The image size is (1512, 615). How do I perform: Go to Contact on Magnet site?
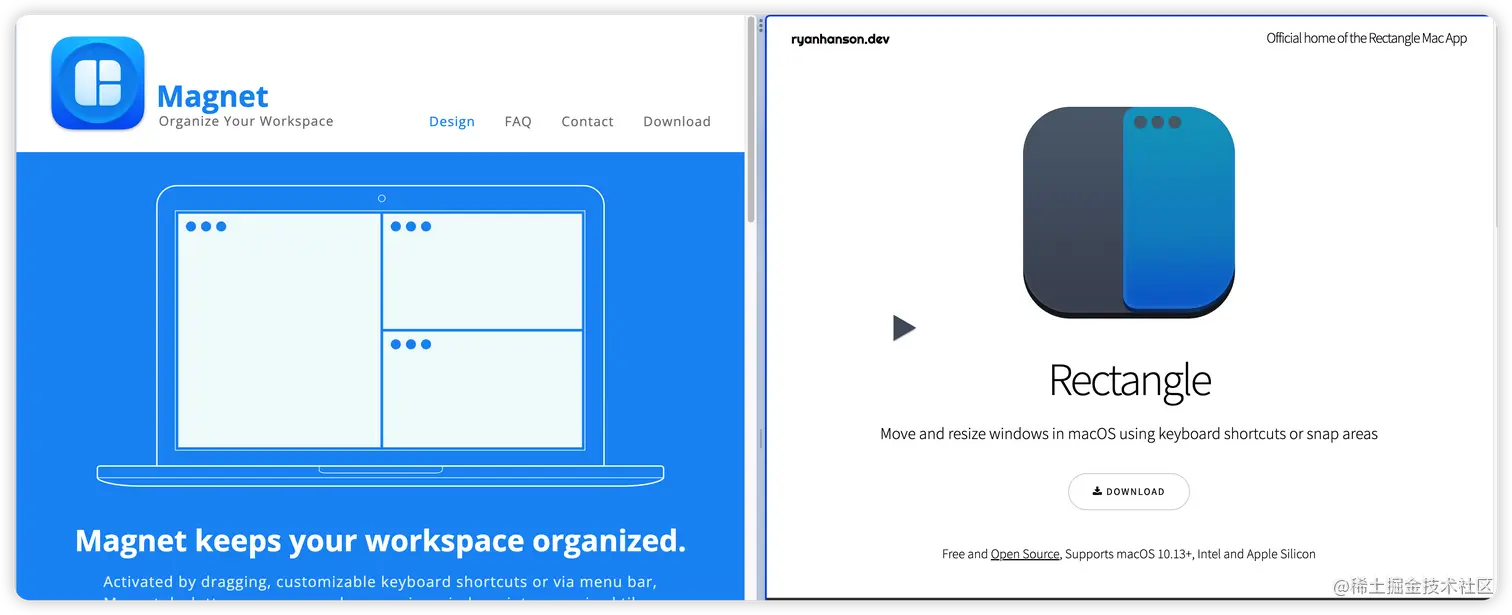point(587,122)
